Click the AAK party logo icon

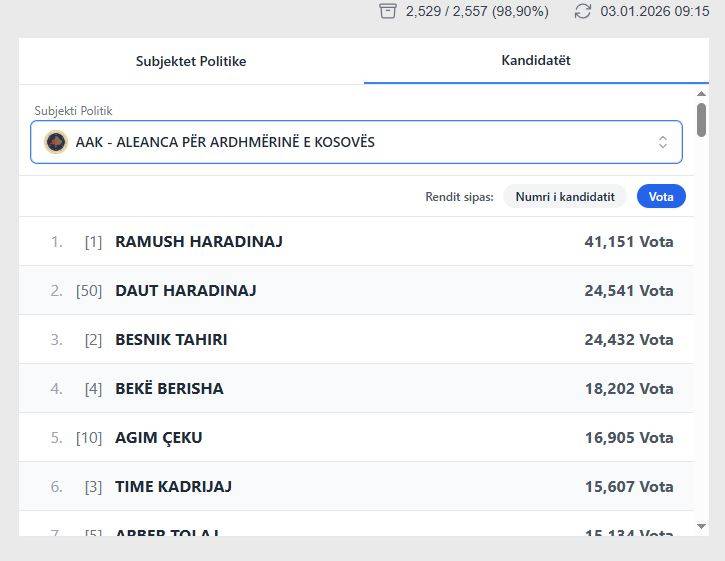(x=56, y=142)
